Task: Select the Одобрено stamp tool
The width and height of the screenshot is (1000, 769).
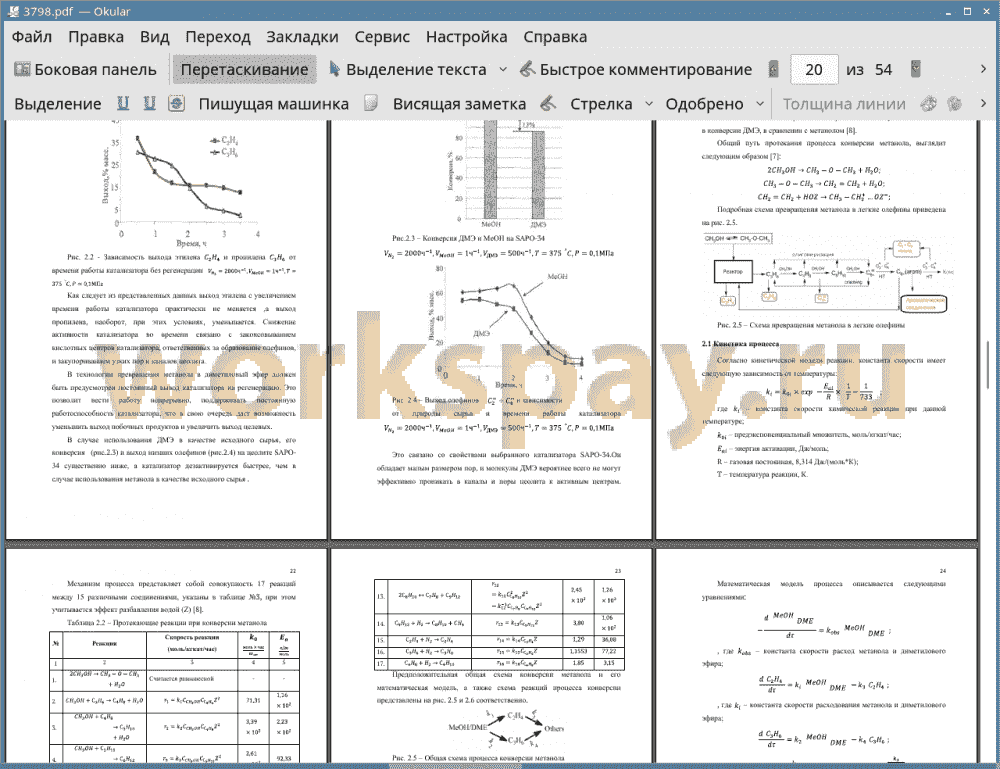Action: [x=704, y=104]
